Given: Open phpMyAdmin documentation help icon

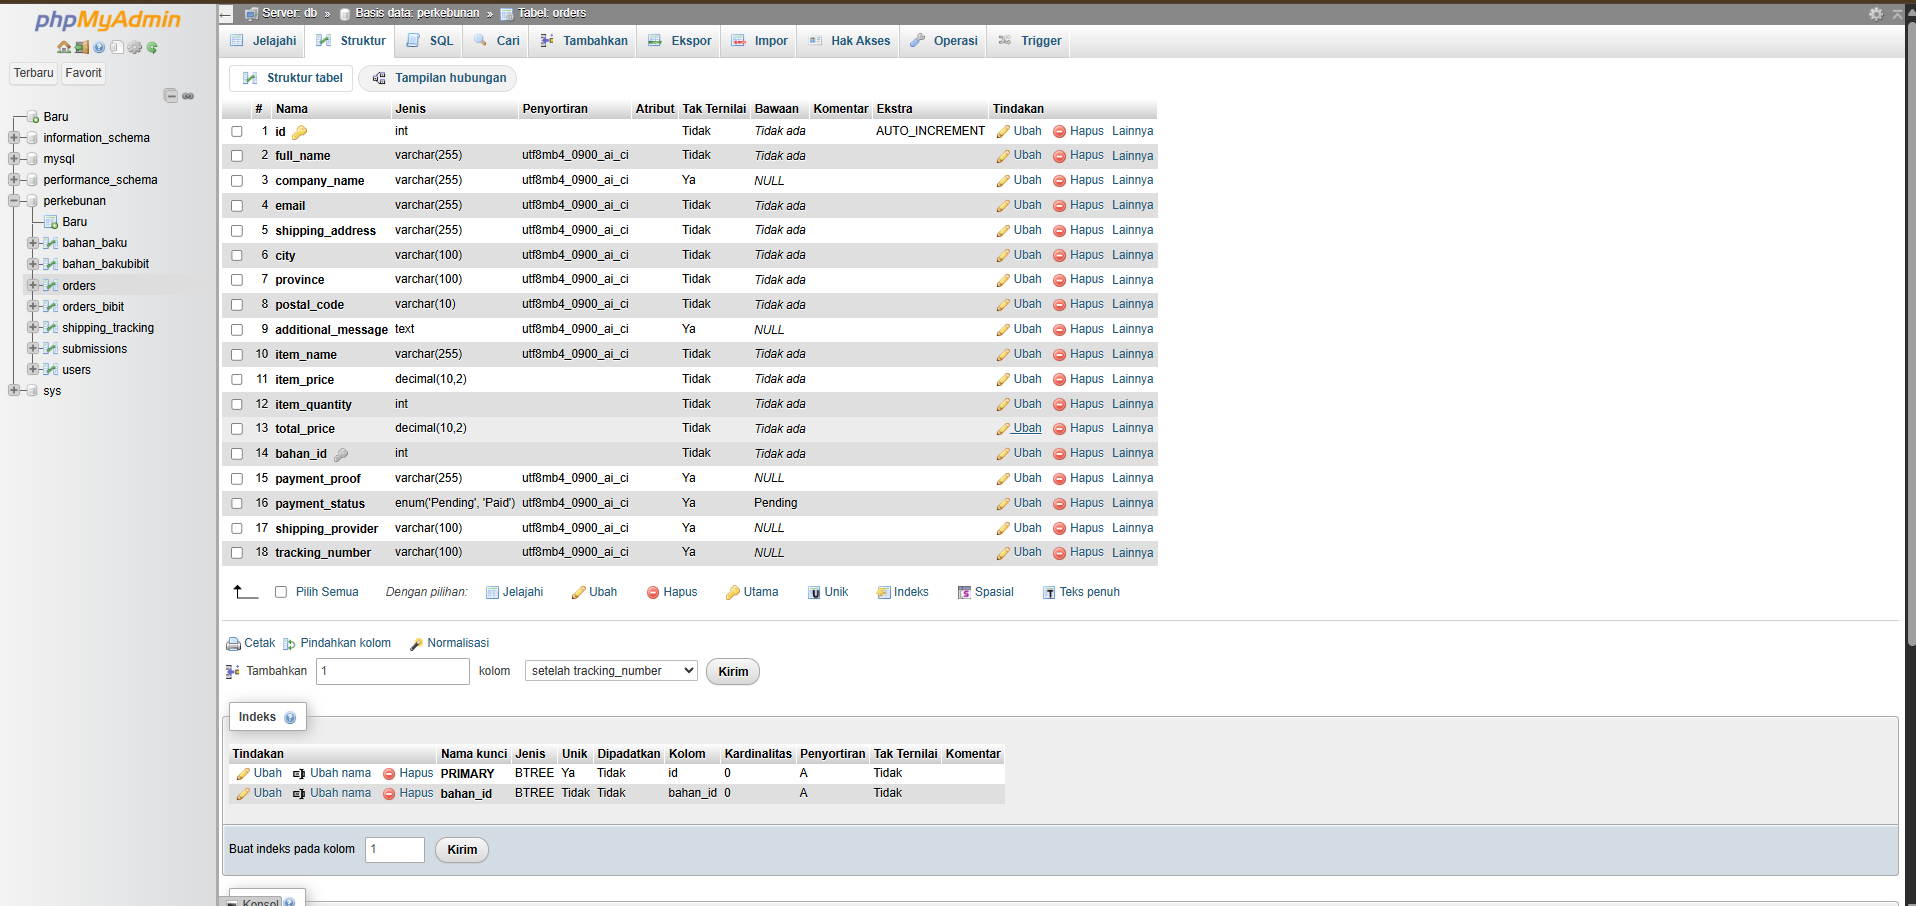Looking at the screenshot, I should pyautogui.click(x=99, y=47).
